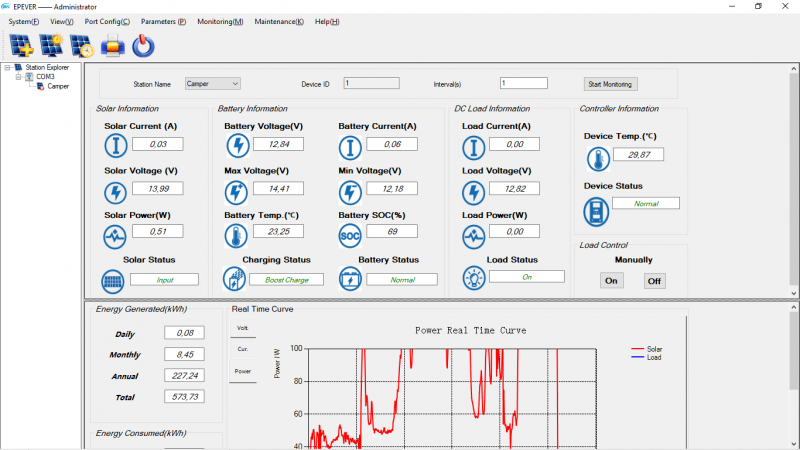Click the Device Temp thermometer icon
The image size is (800, 450).
597,158
